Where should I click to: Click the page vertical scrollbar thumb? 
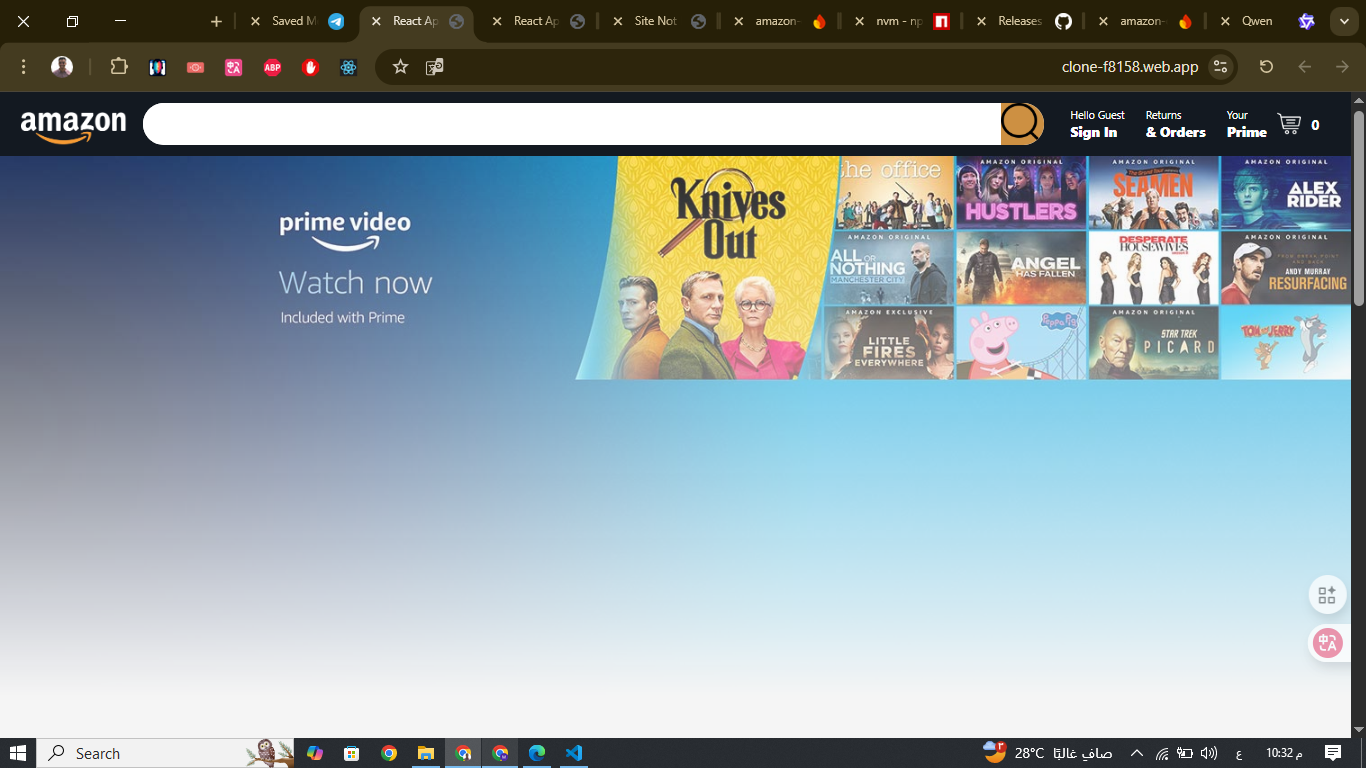(x=1359, y=210)
